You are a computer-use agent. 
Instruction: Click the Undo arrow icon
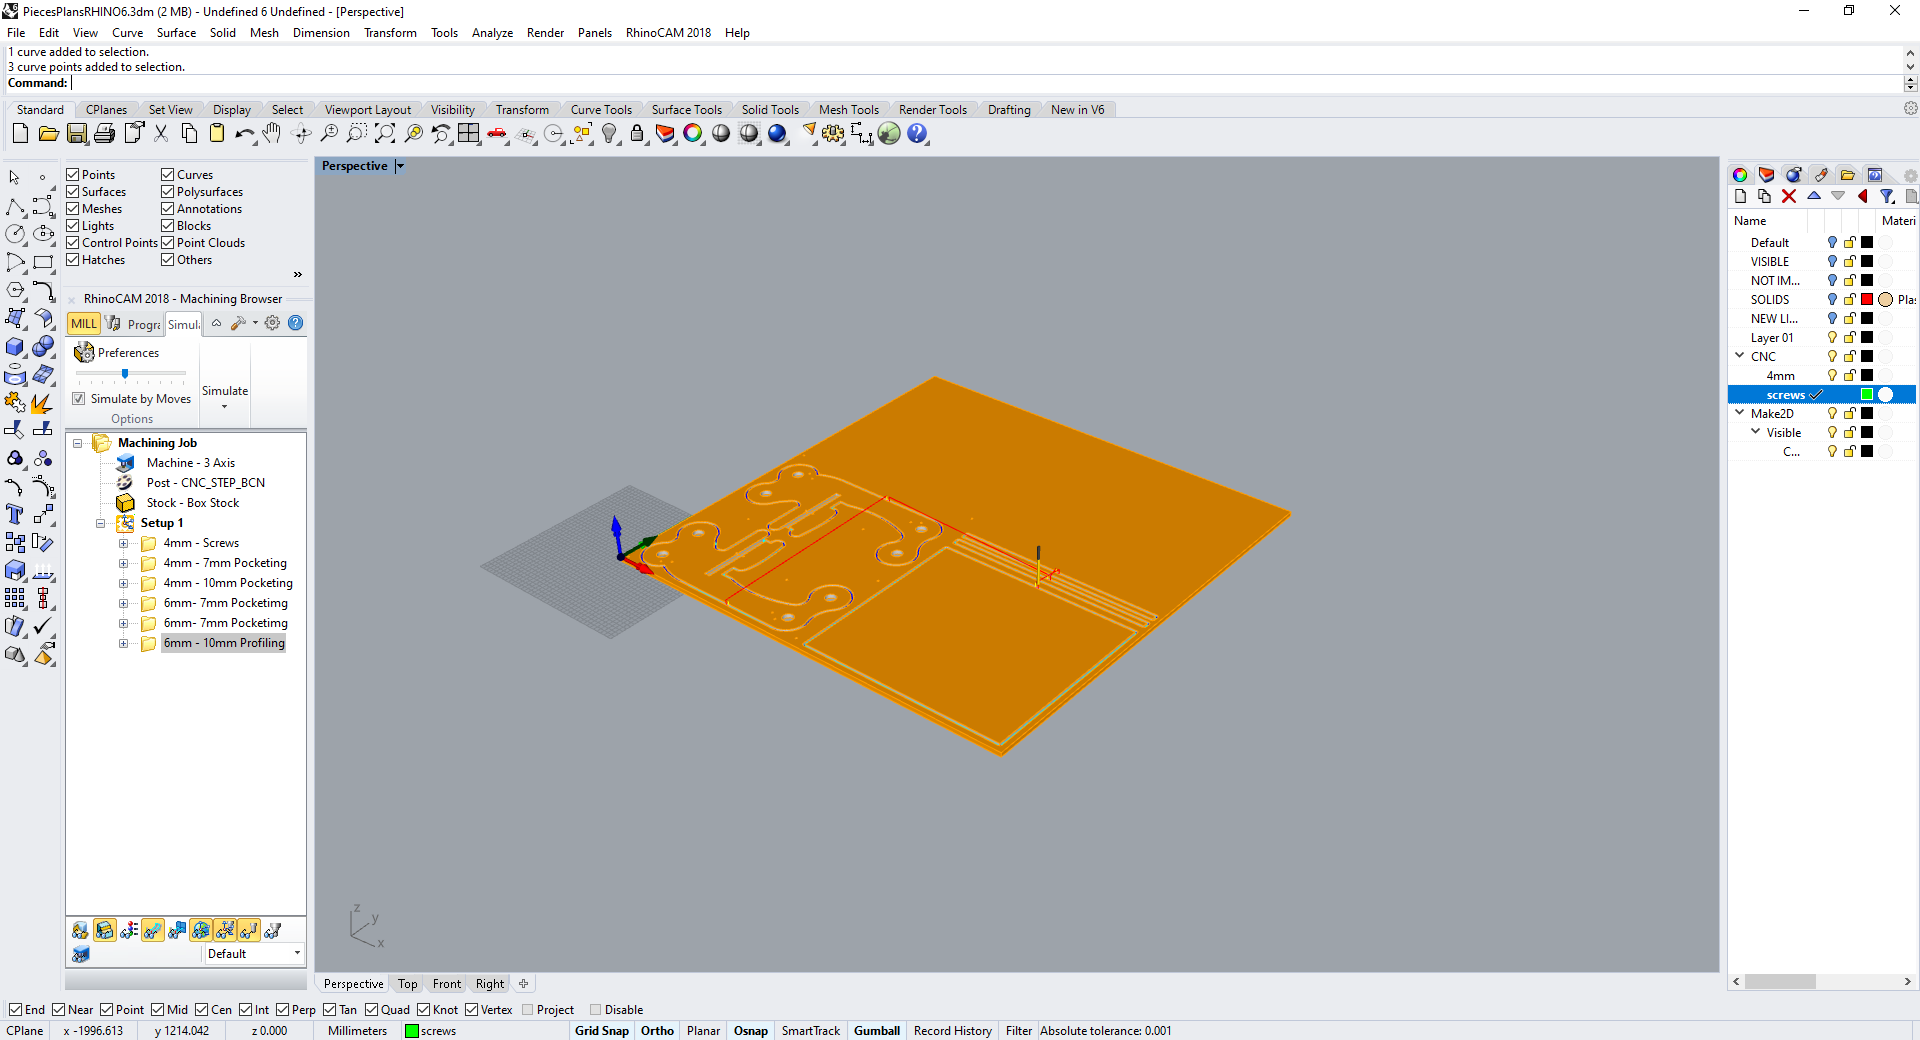point(245,133)
